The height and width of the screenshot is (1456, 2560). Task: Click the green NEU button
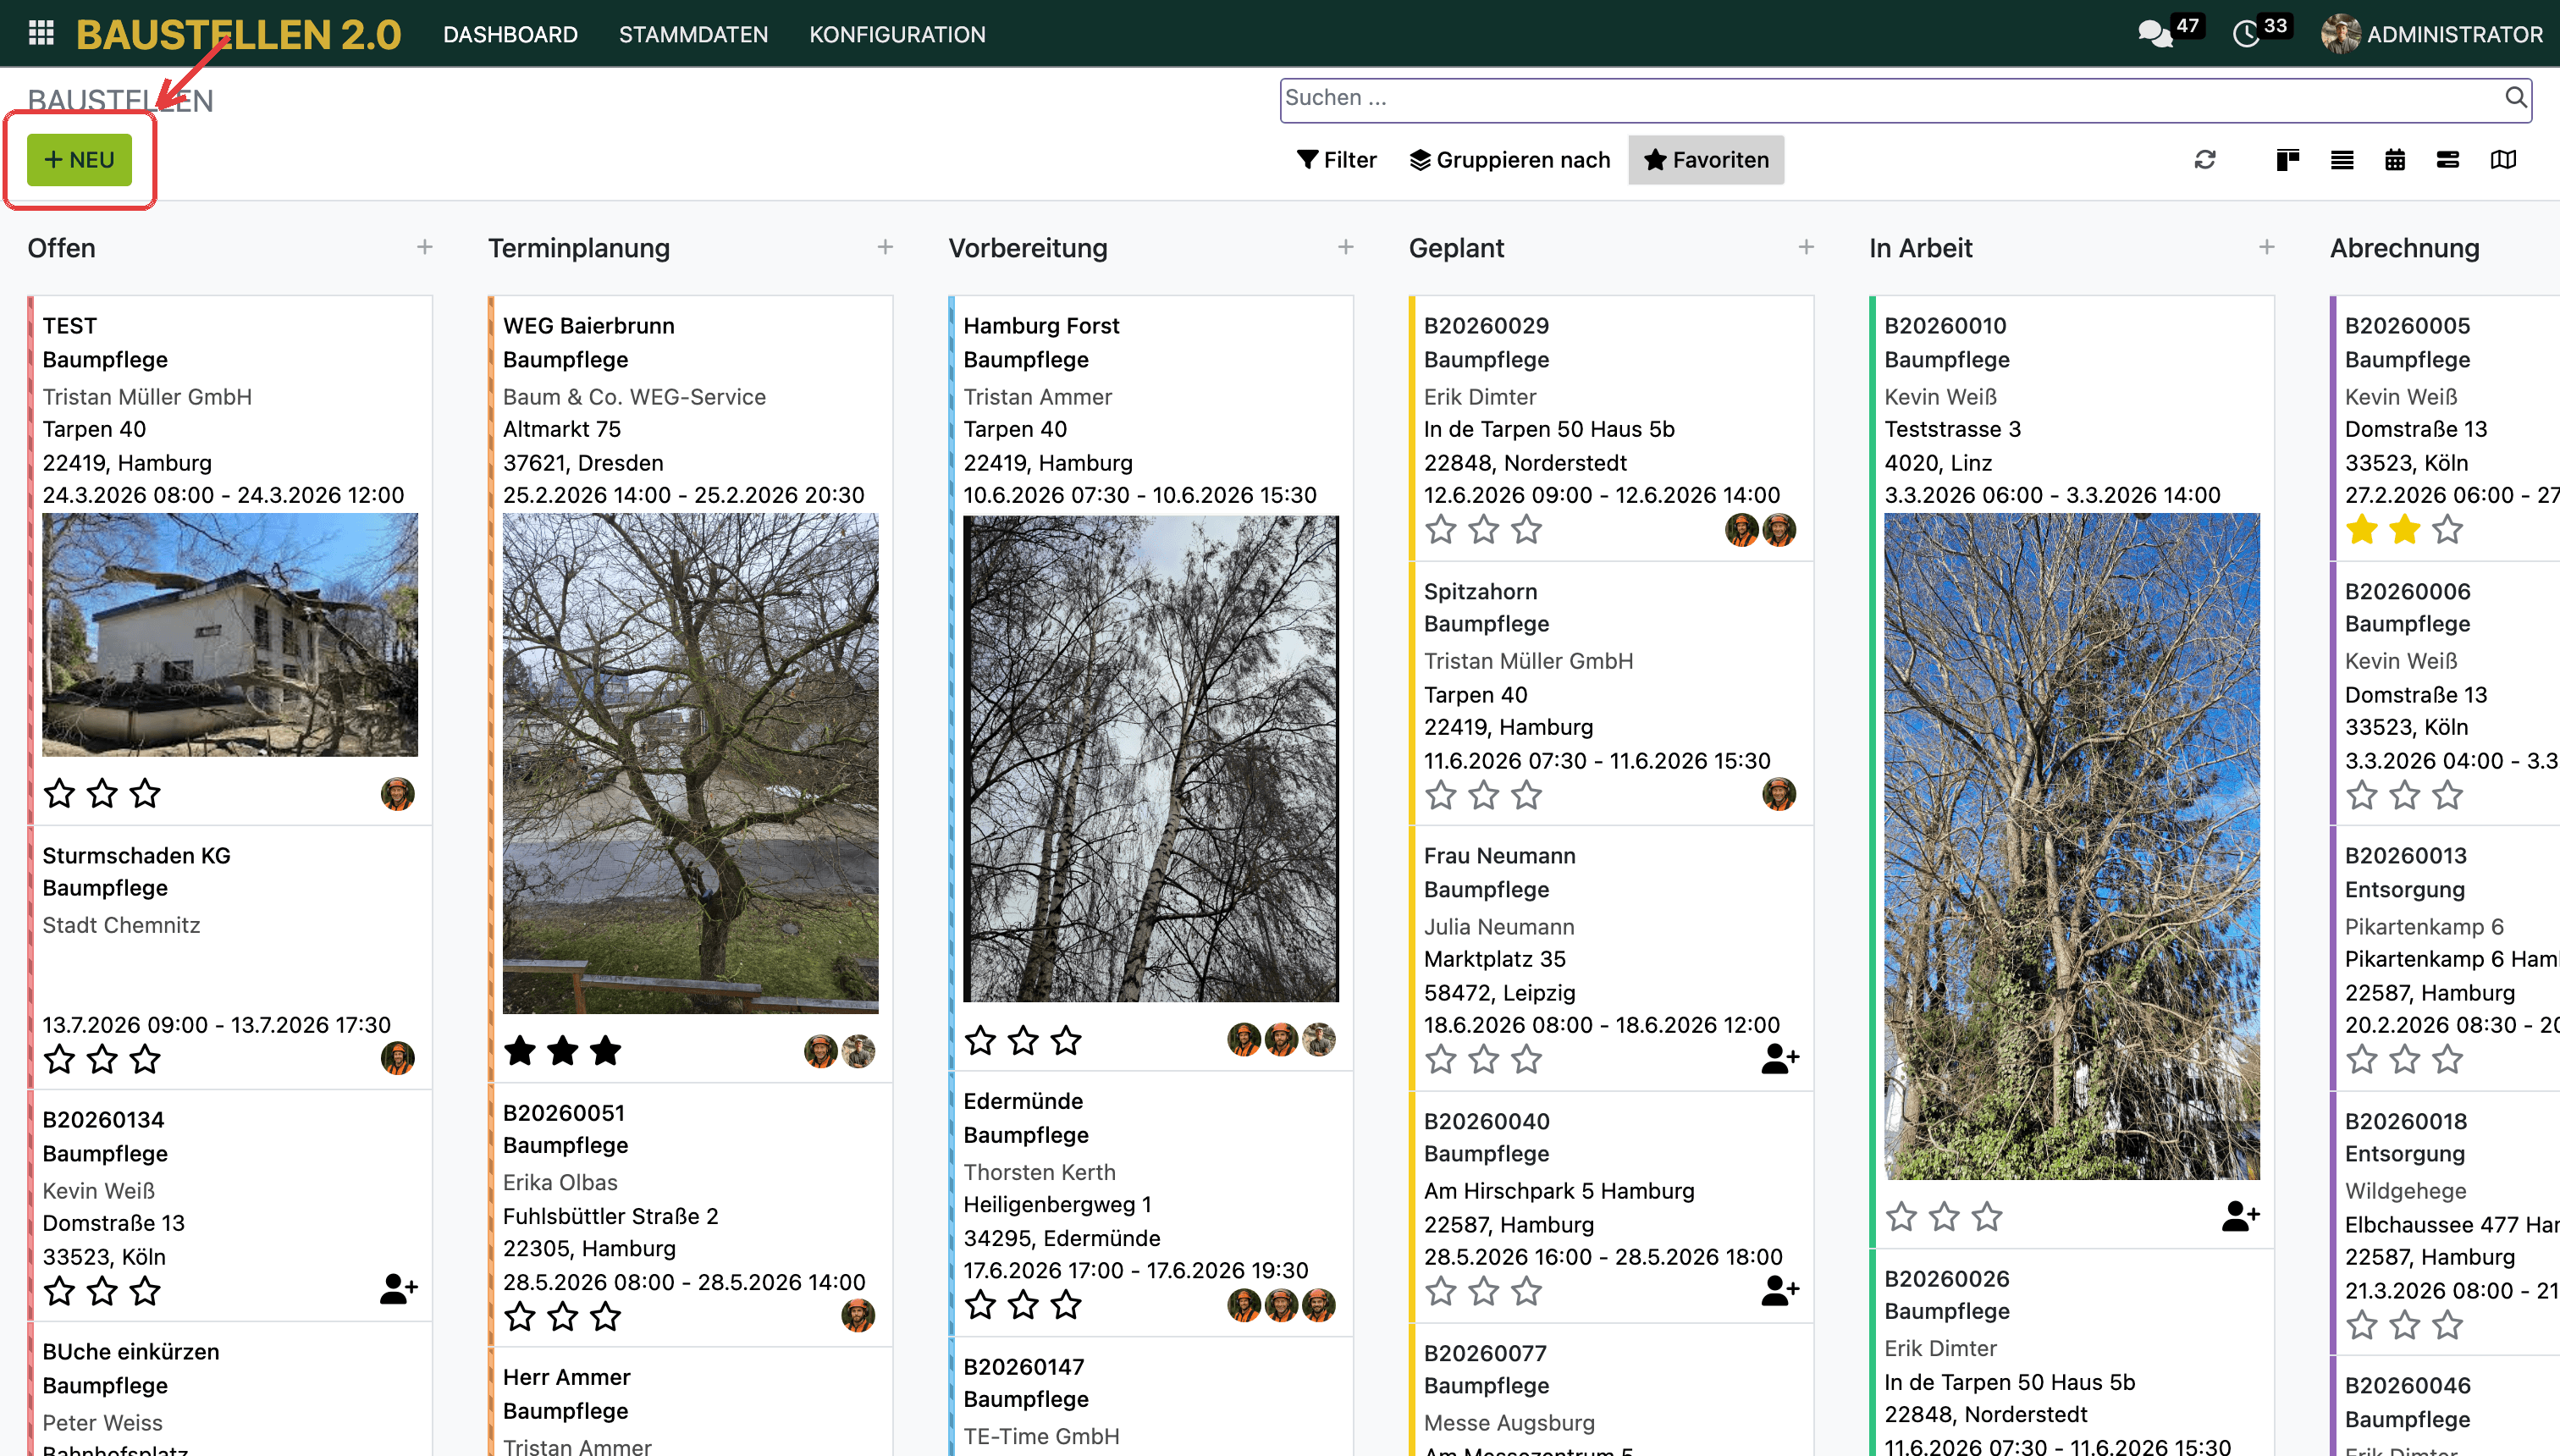click(x=79, y=160)
